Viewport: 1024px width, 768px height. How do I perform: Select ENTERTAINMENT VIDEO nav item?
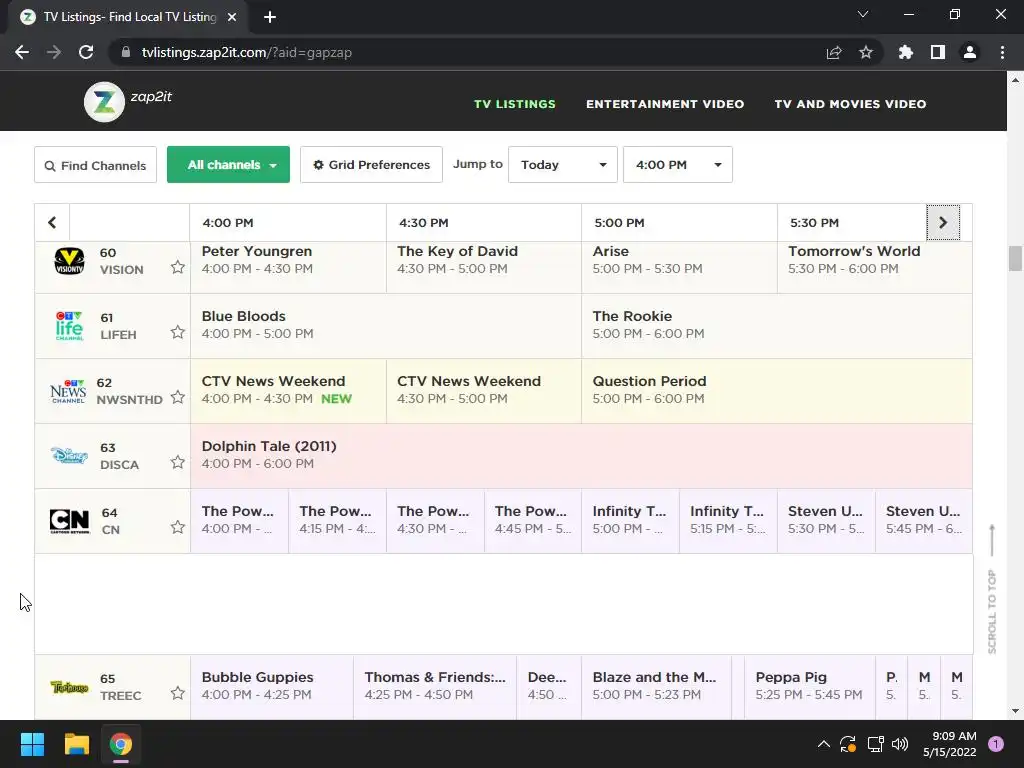665,104
